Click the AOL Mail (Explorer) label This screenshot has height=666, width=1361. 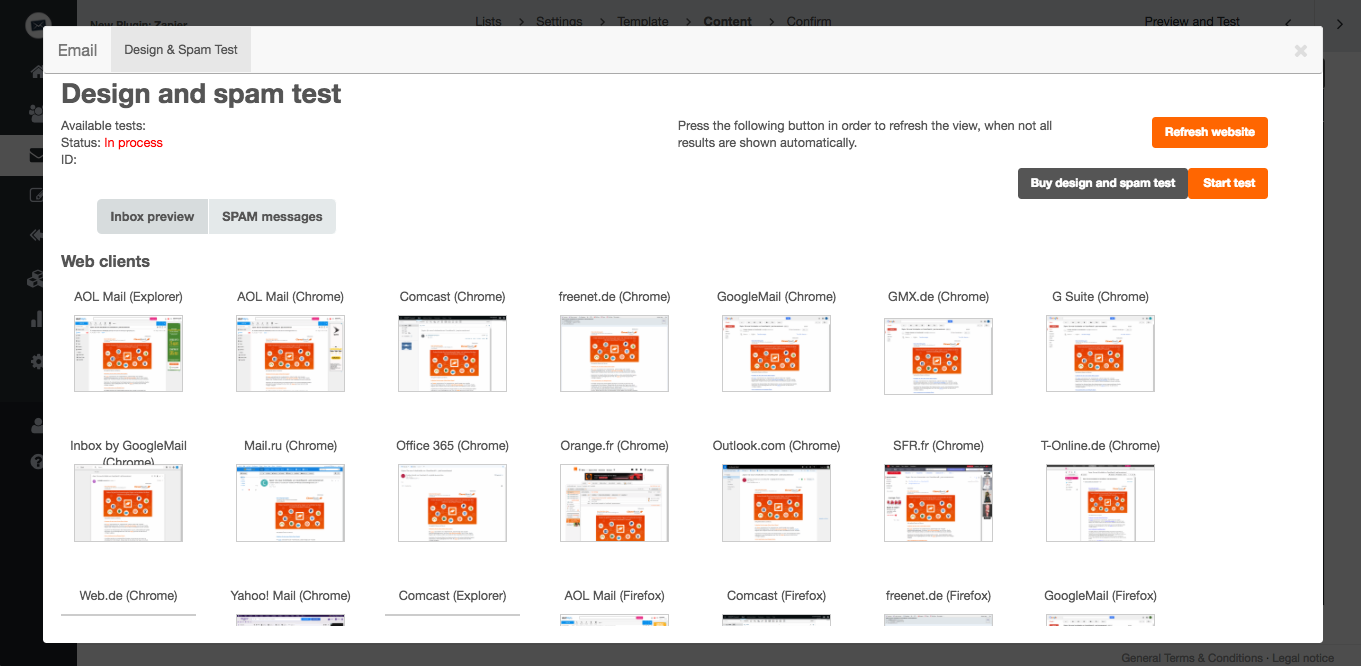128,296
